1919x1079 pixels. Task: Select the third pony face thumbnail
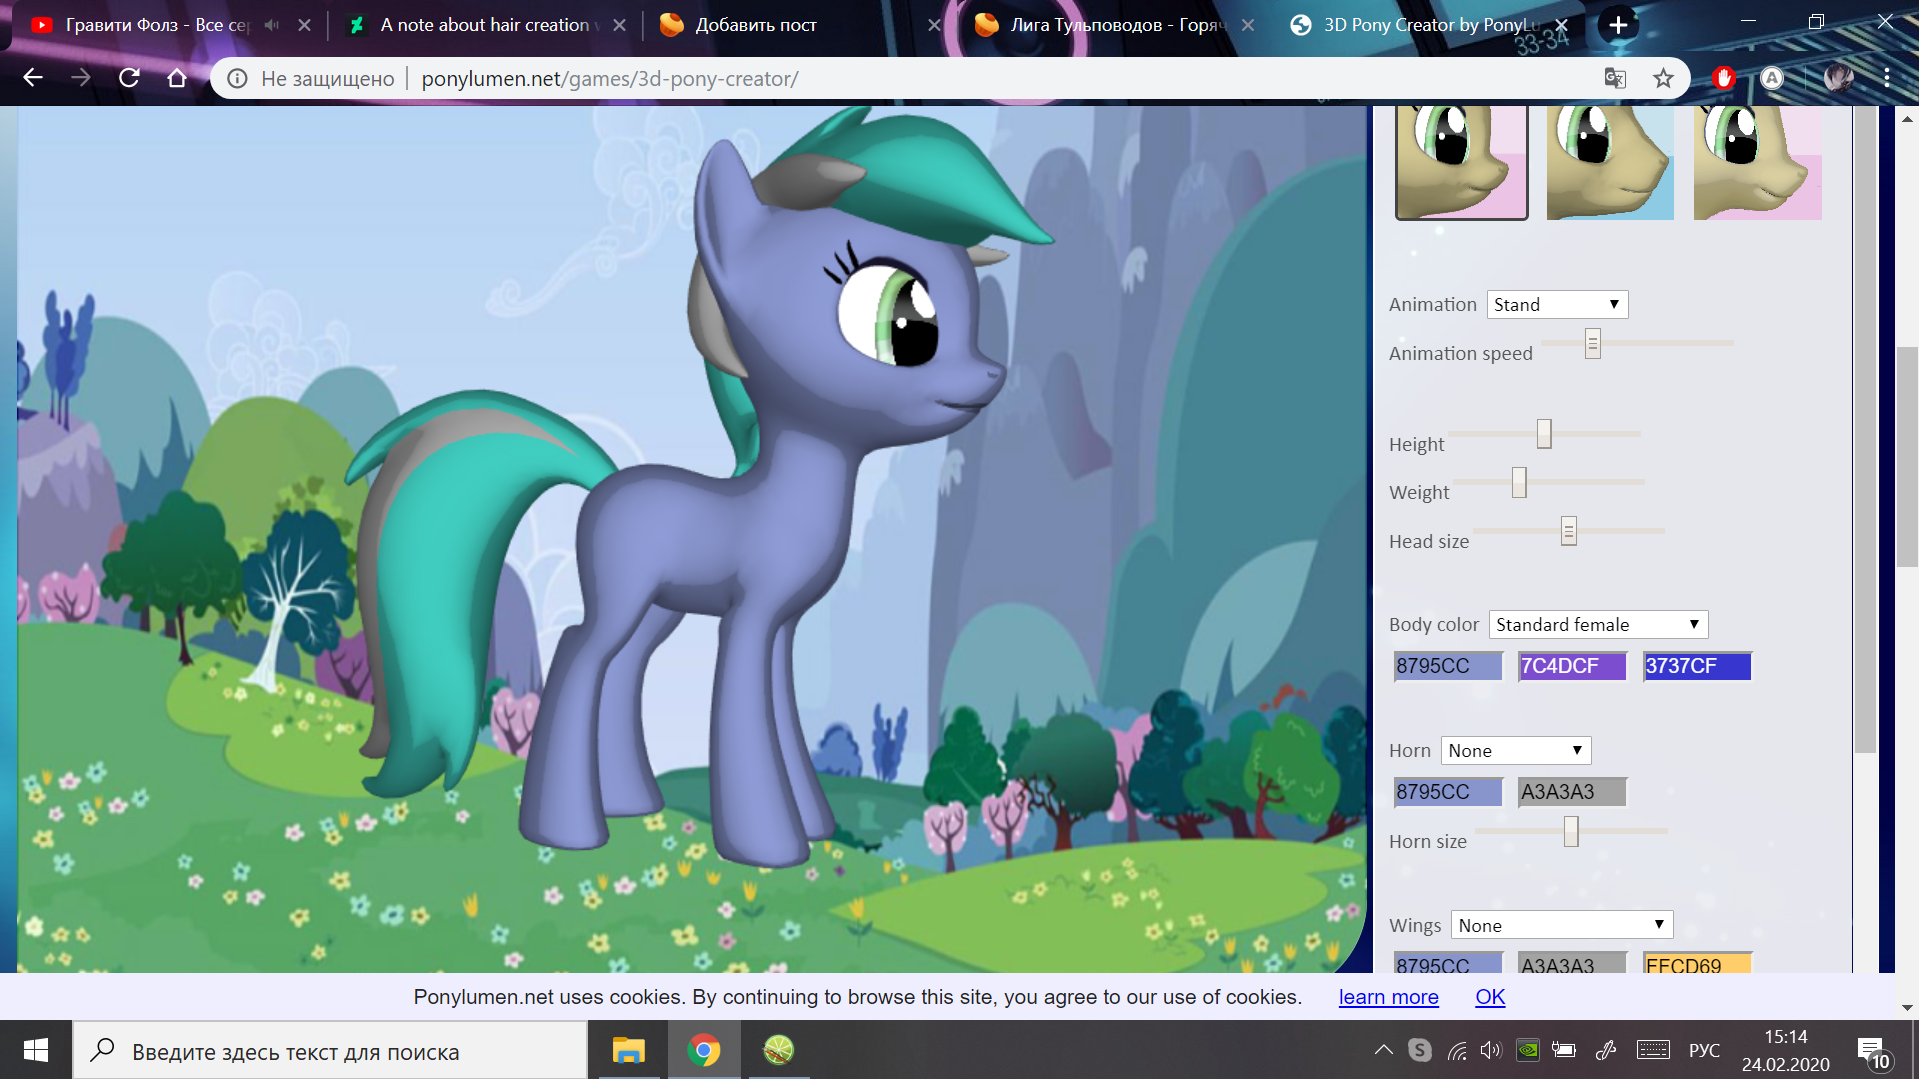(1757, 162)
